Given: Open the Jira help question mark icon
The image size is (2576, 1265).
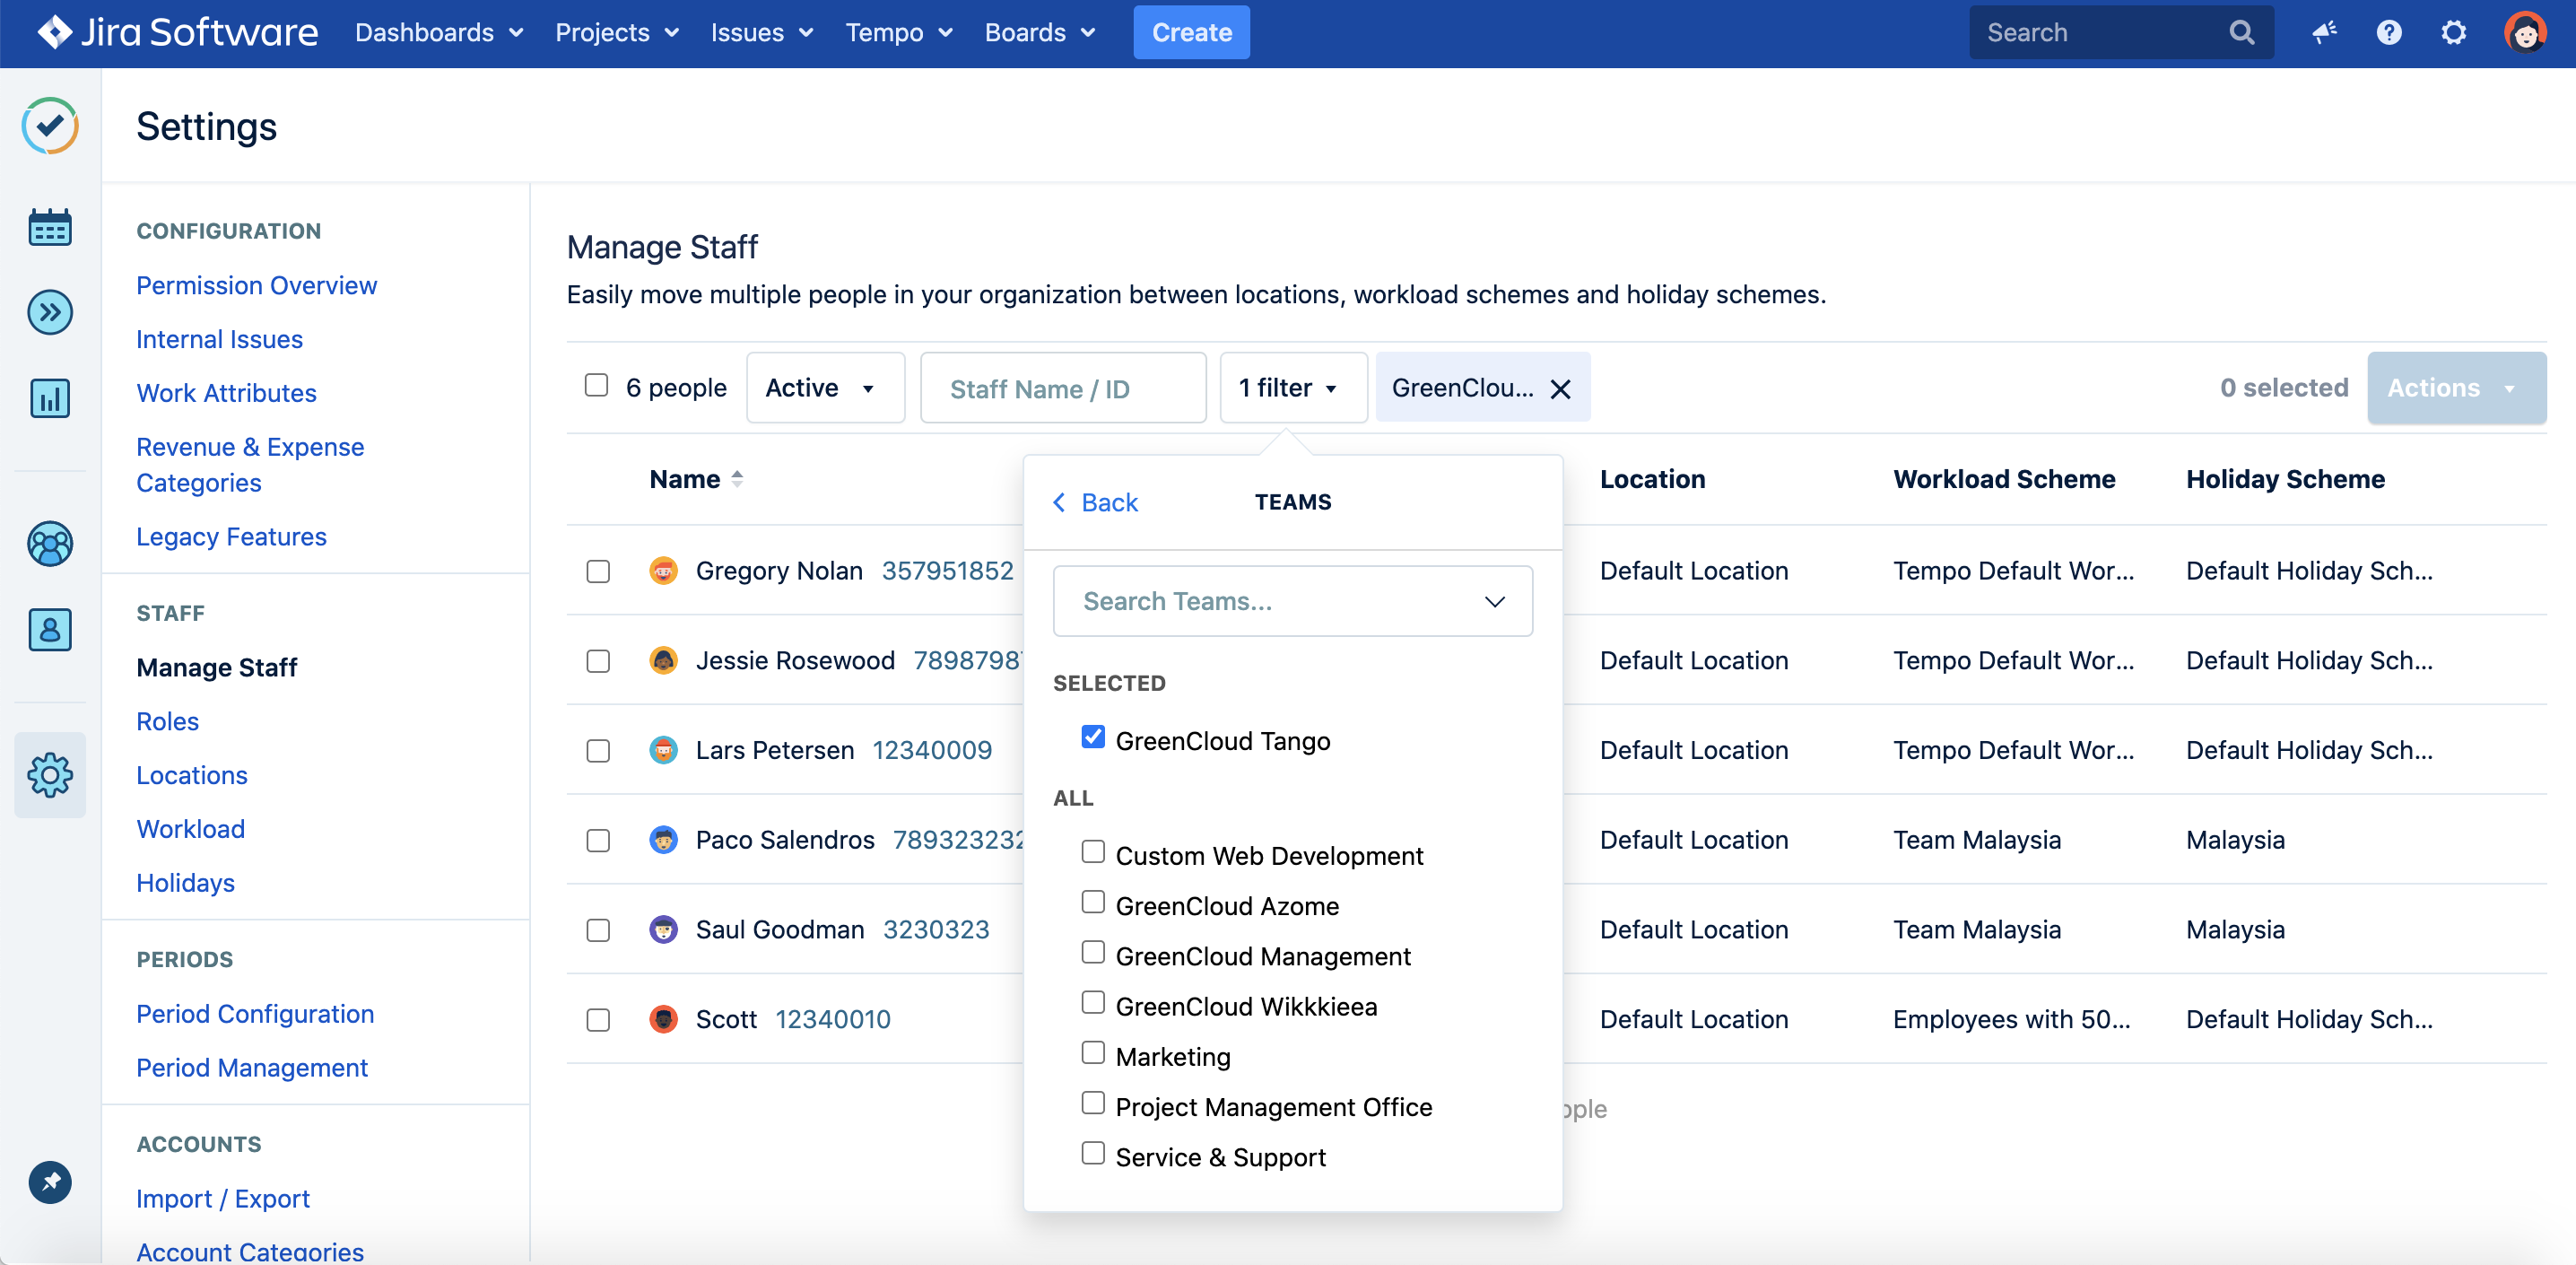Looking at the screenshot, I should point(2388,33).
